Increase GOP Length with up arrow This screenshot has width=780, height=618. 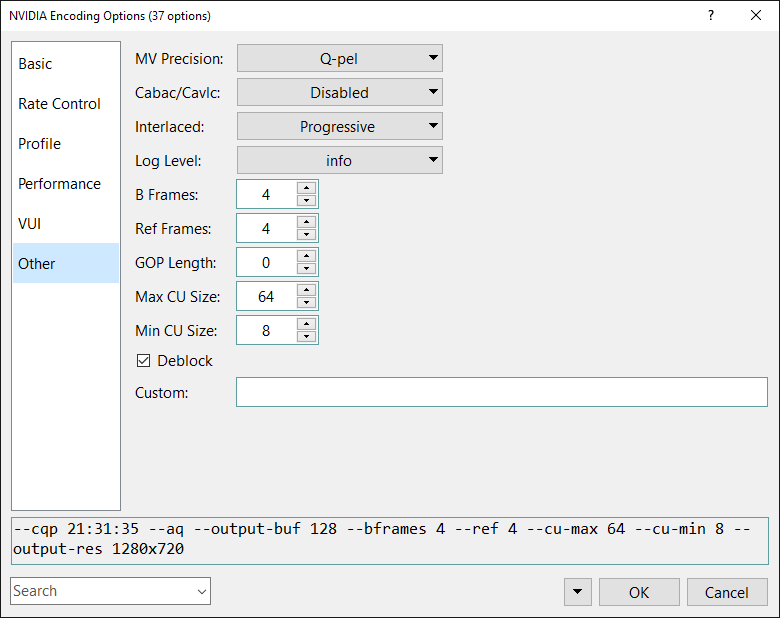306,256
